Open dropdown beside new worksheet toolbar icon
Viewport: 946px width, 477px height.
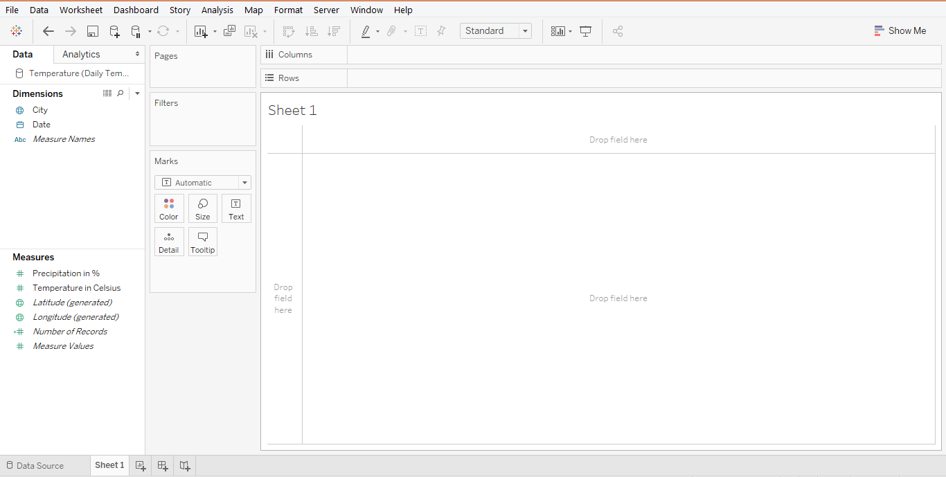[x=215, y=31]
